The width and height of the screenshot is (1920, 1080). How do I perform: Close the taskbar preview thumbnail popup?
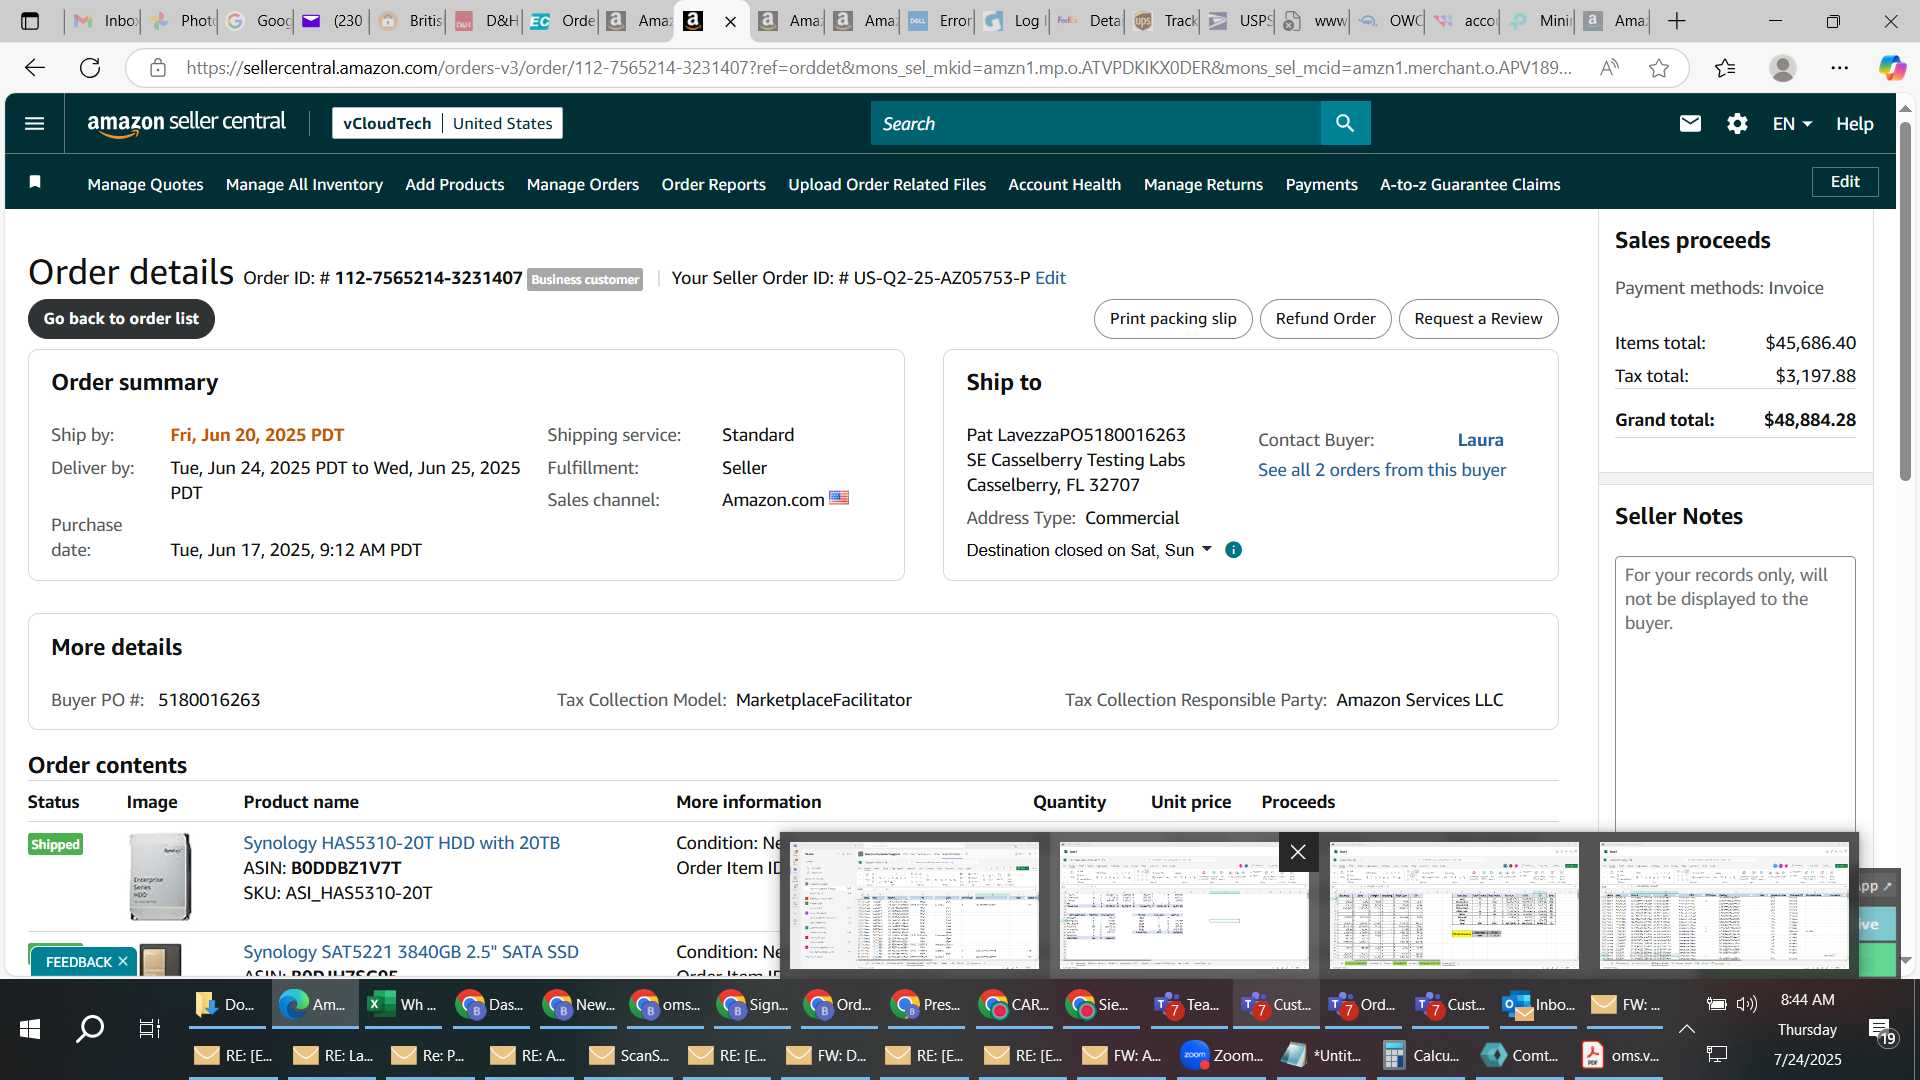[x=1298, y=852]
